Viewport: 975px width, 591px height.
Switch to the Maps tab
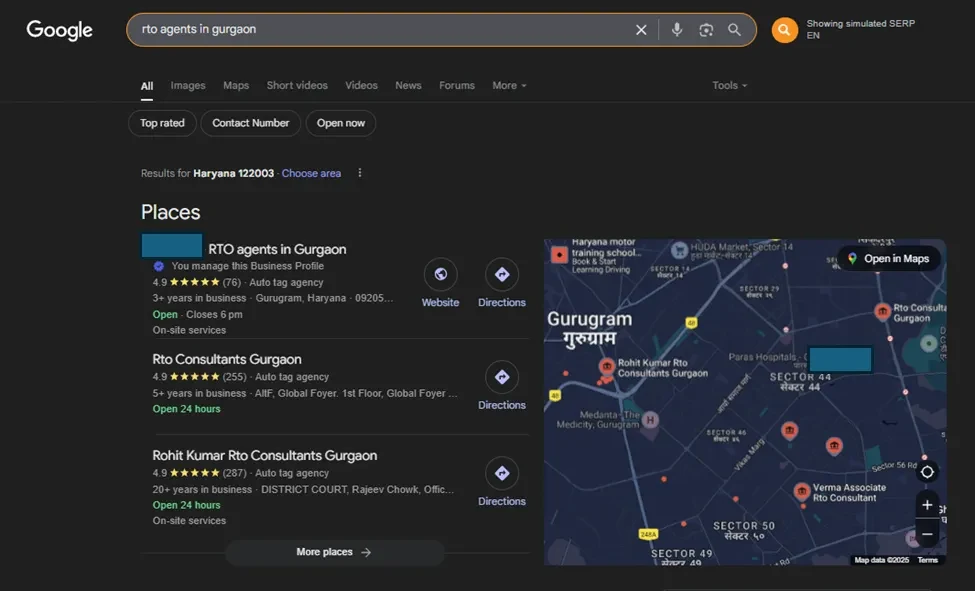tap(236, 85)
